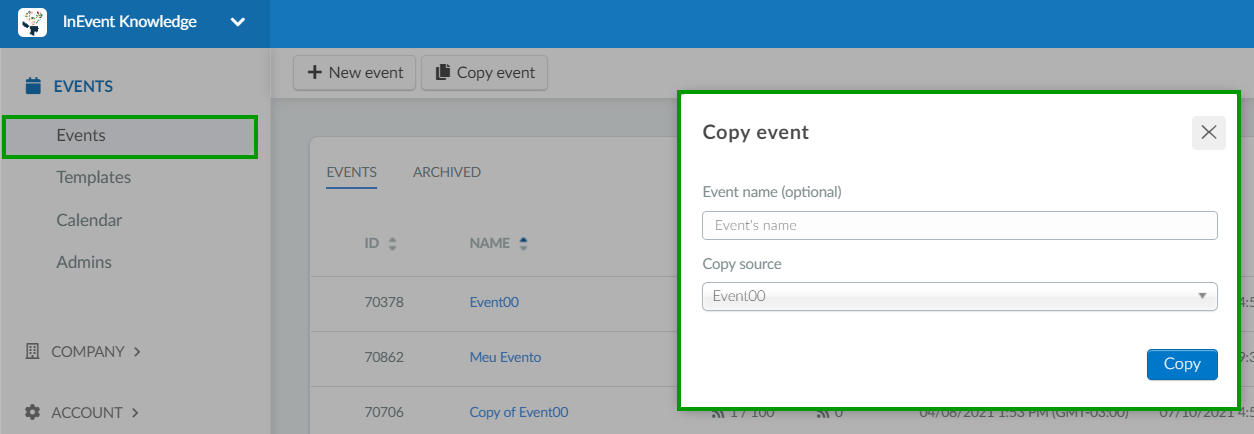Open the Copy source dropdown
Screen dimensions: 1254x434
[x=960, y=296]
